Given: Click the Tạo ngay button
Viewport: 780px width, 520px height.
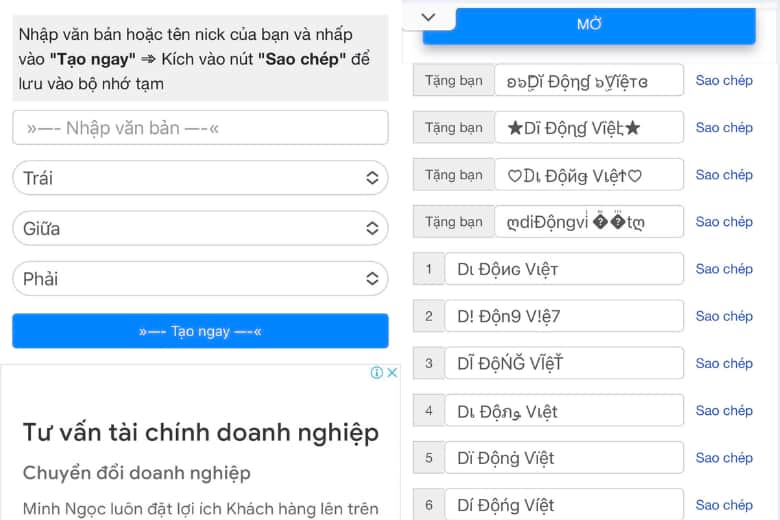Looking at the screenshot, I should coord(200,331).
